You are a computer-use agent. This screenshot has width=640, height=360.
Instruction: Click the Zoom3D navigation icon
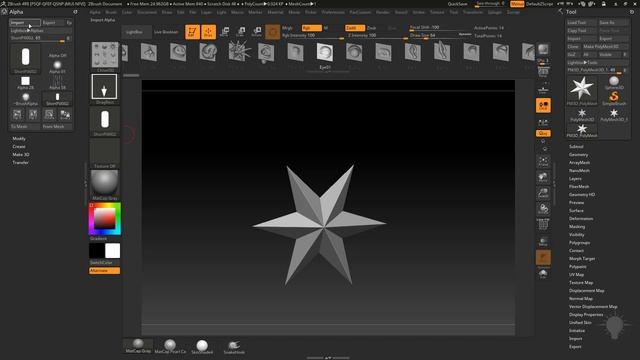(x=543, y=193)
